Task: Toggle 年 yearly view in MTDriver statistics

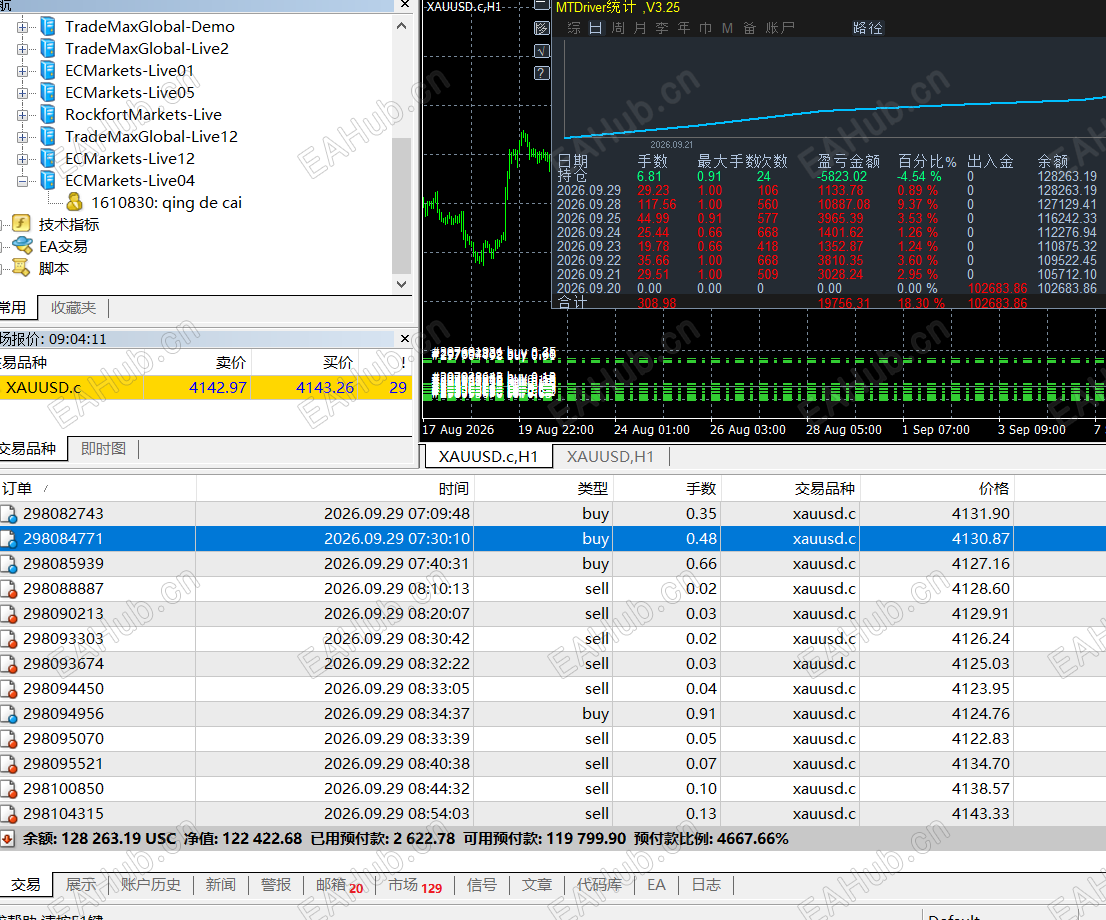Action: coord(684,28)
